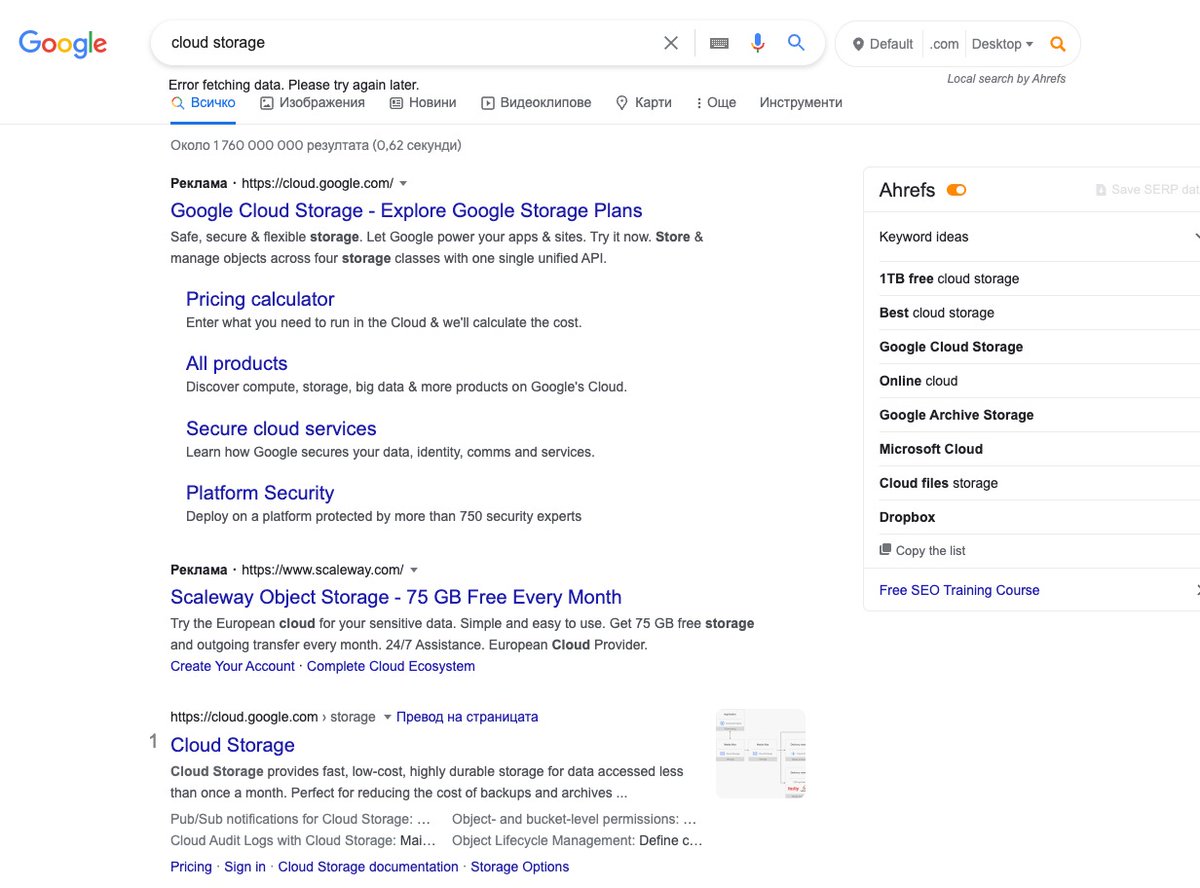The height and width of the screenshot is (888, 1200).
Task: Select the Всичко tab
Action: tap(203, 102)
